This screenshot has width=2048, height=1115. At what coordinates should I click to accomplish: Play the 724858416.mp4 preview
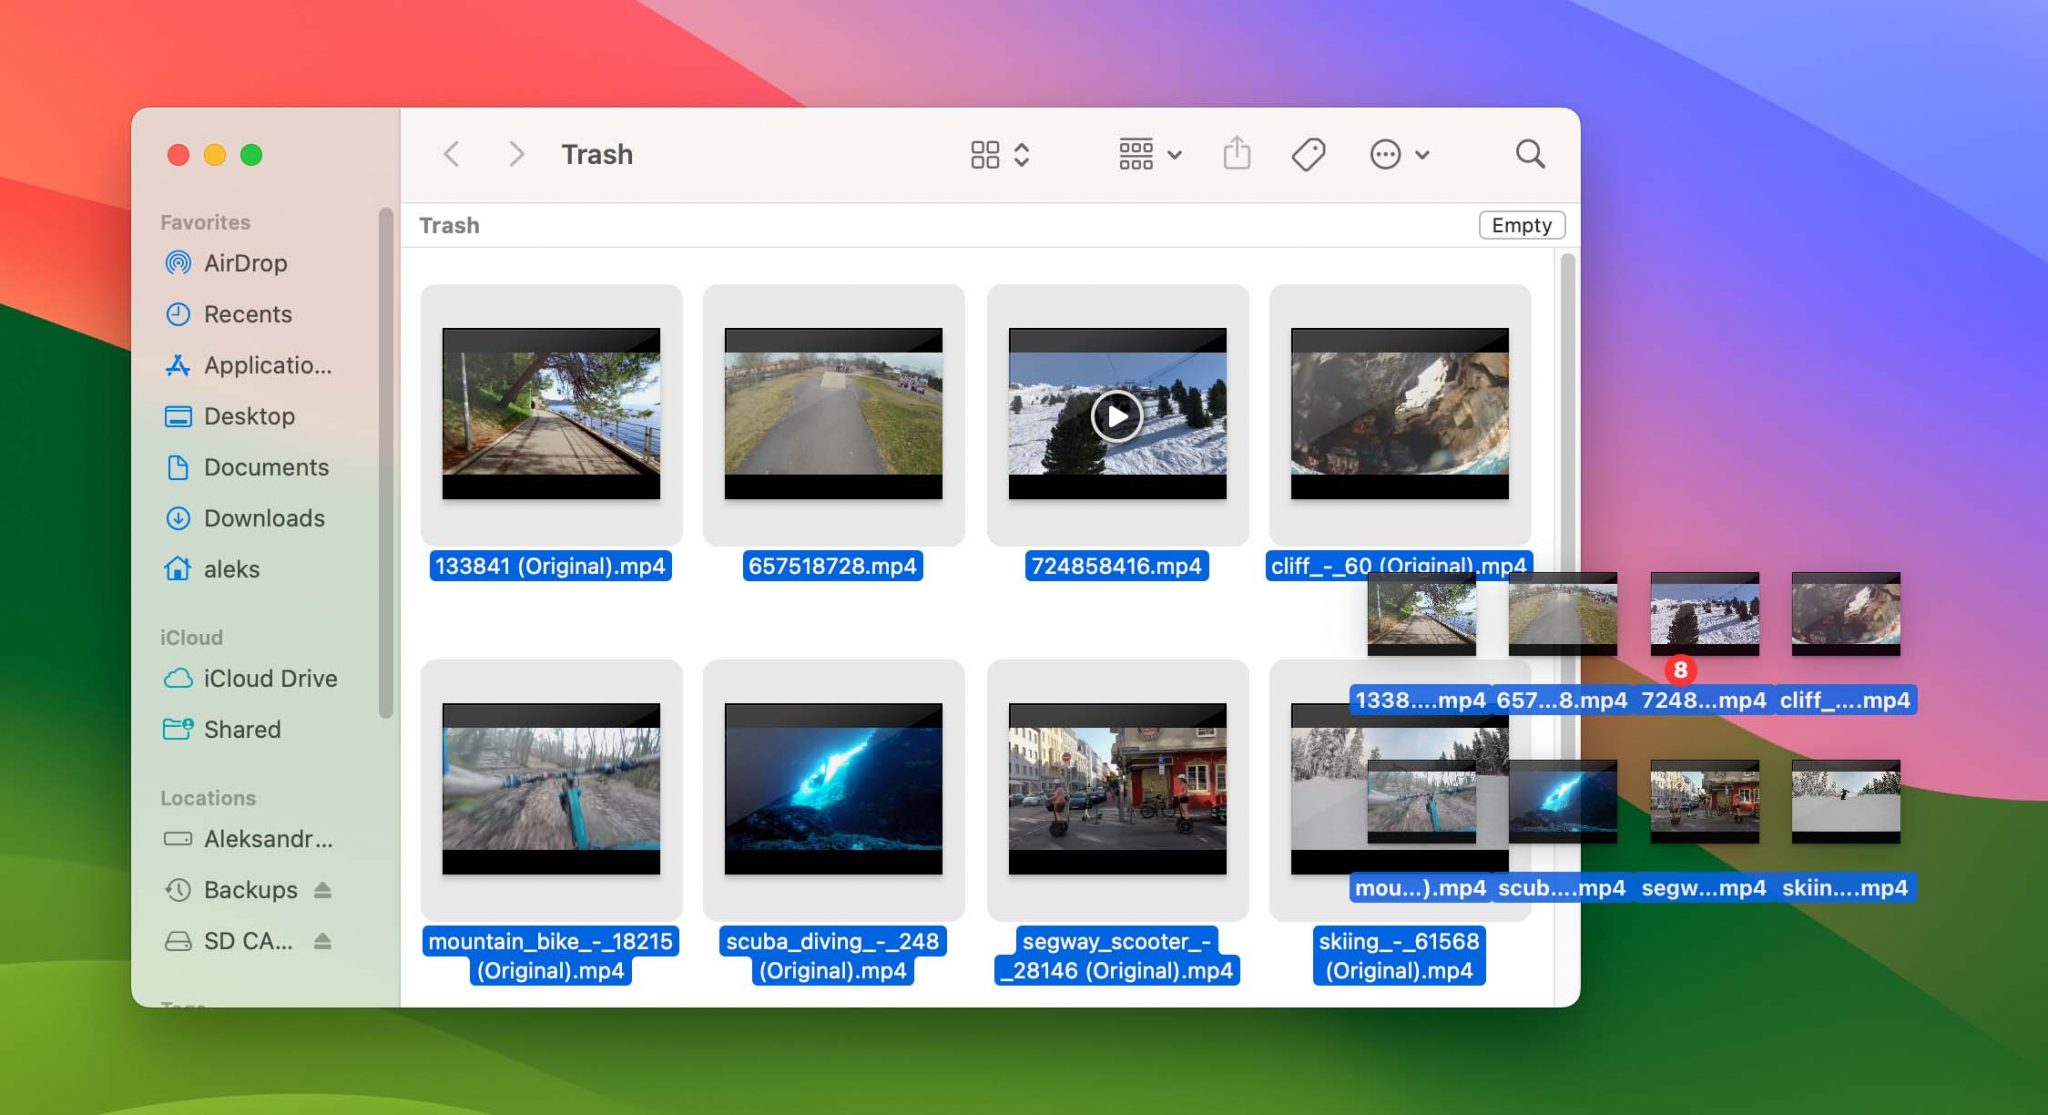(1116, 415)
